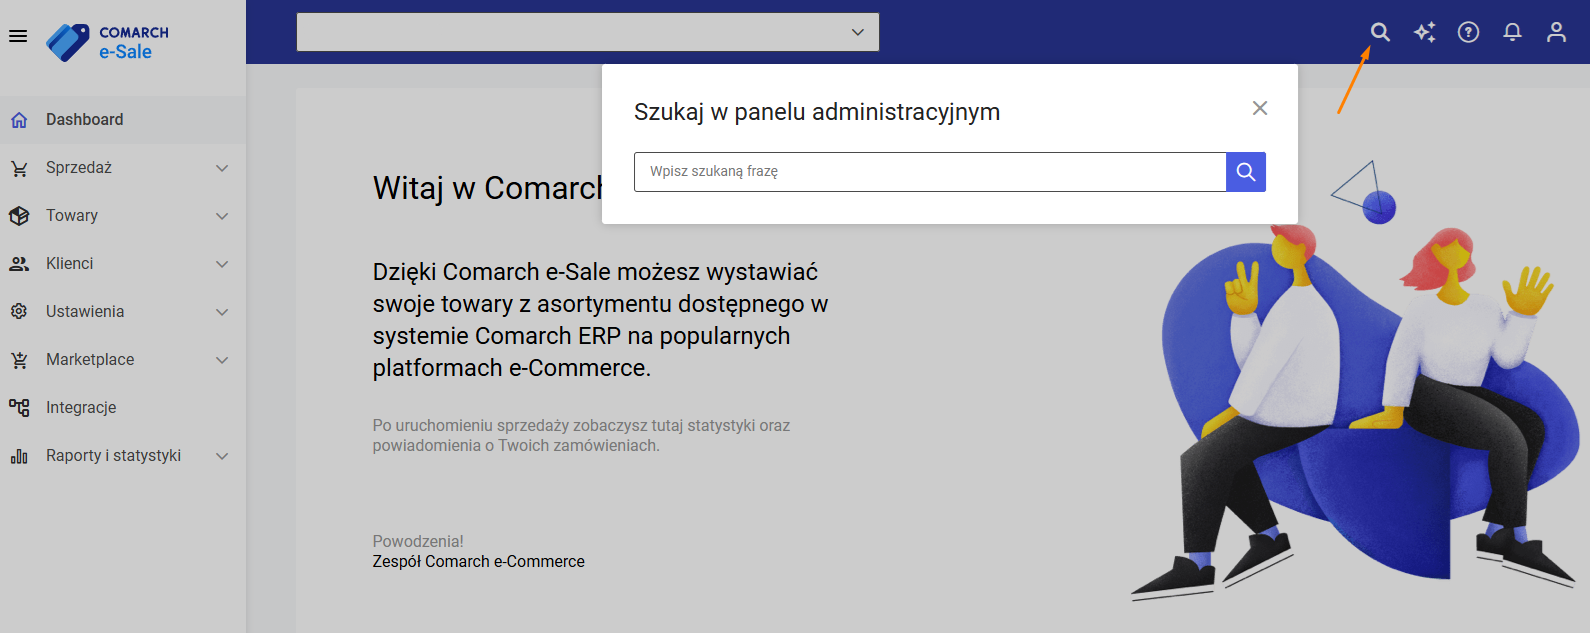Select Sprzedaż in the sidebar
This screenshot has width=1590, height=633.
123,168
